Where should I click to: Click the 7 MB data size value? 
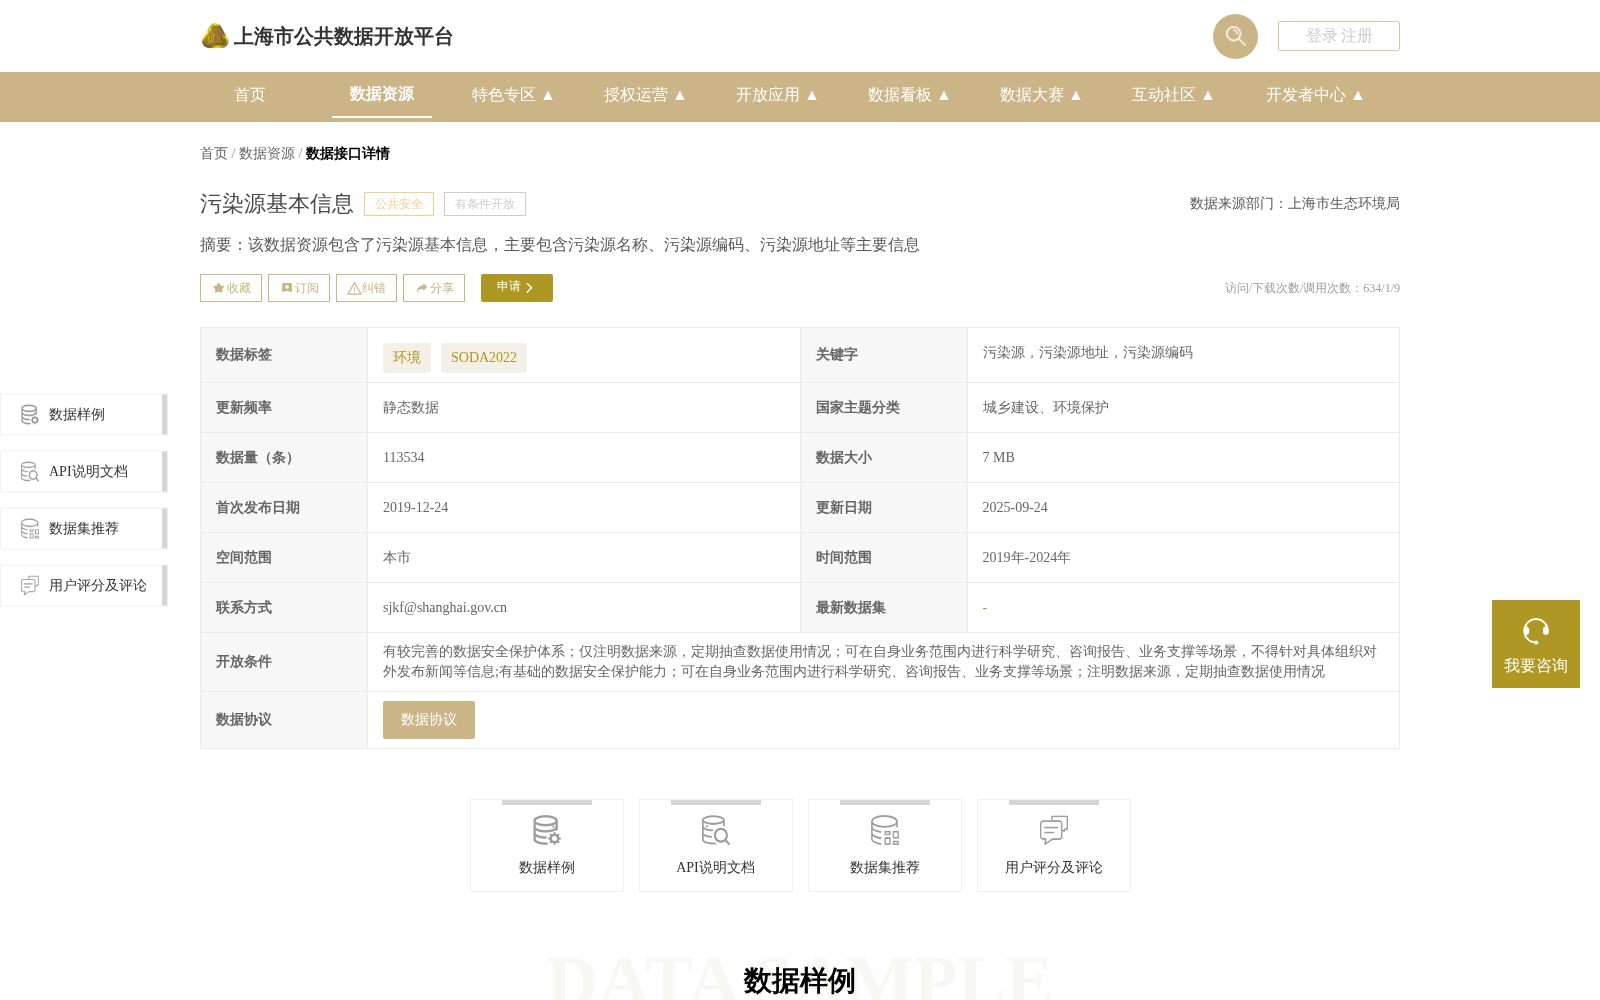click(999, 458)
